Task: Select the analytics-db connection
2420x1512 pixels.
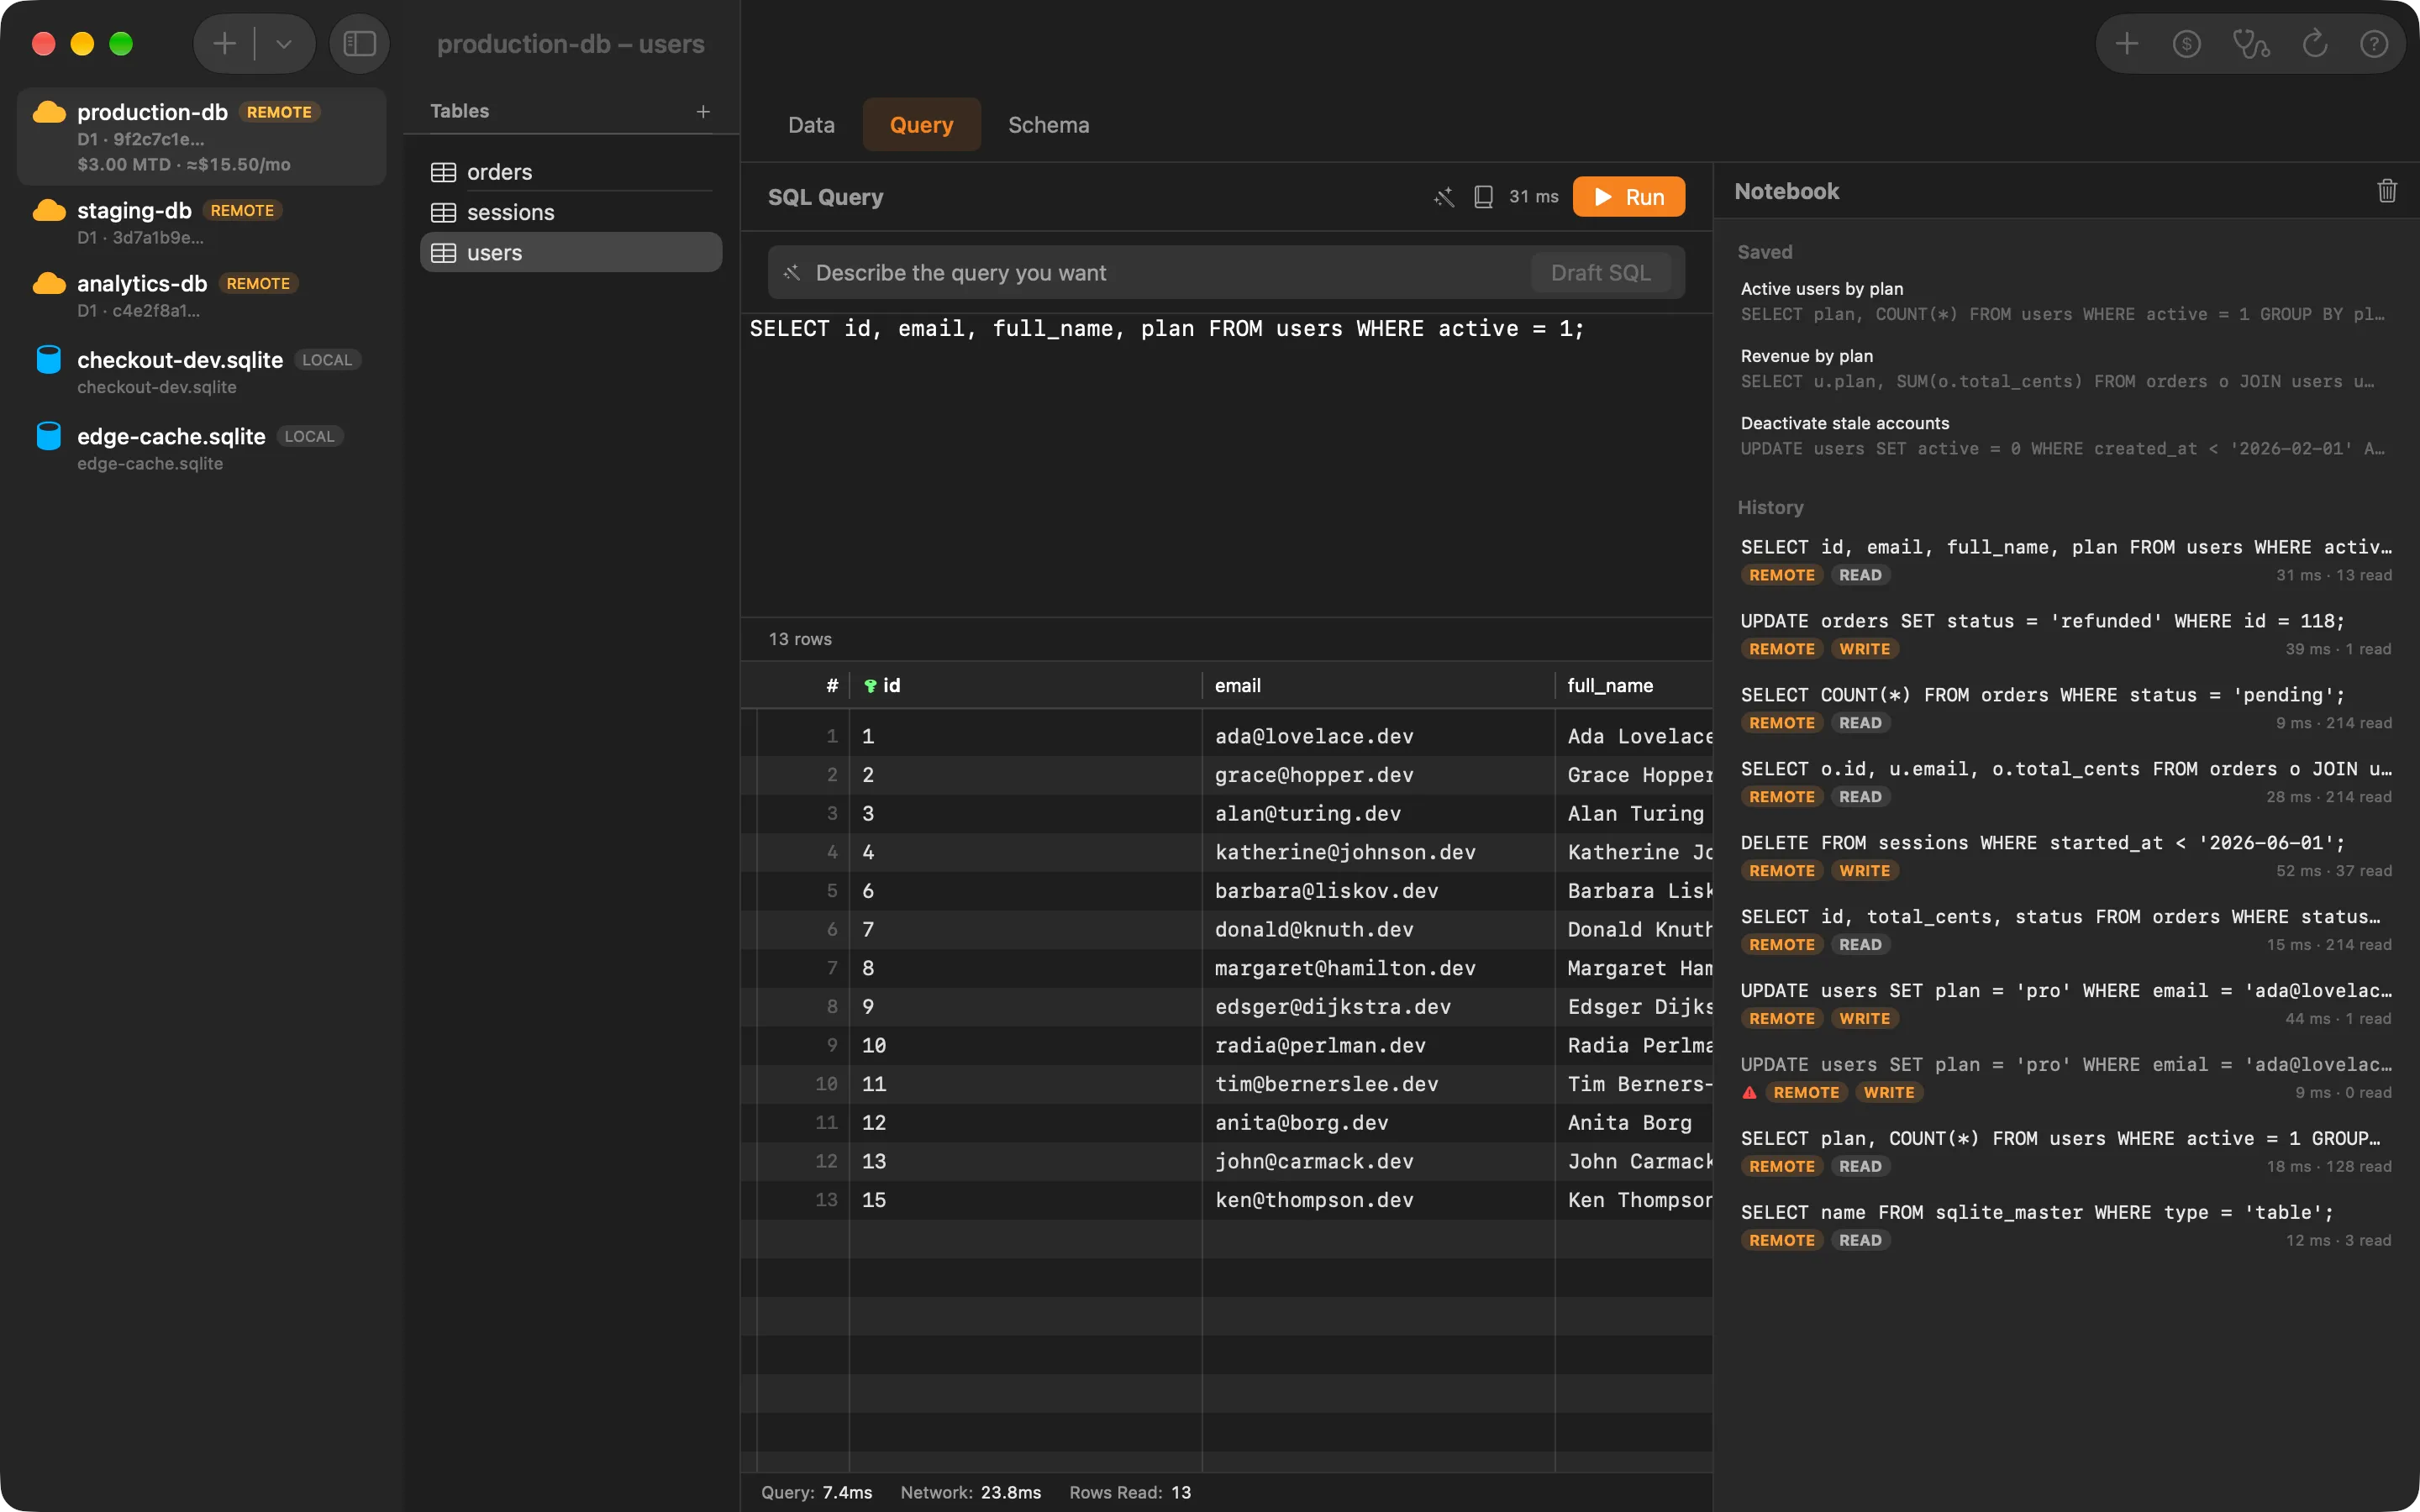Action: [201, 296]
